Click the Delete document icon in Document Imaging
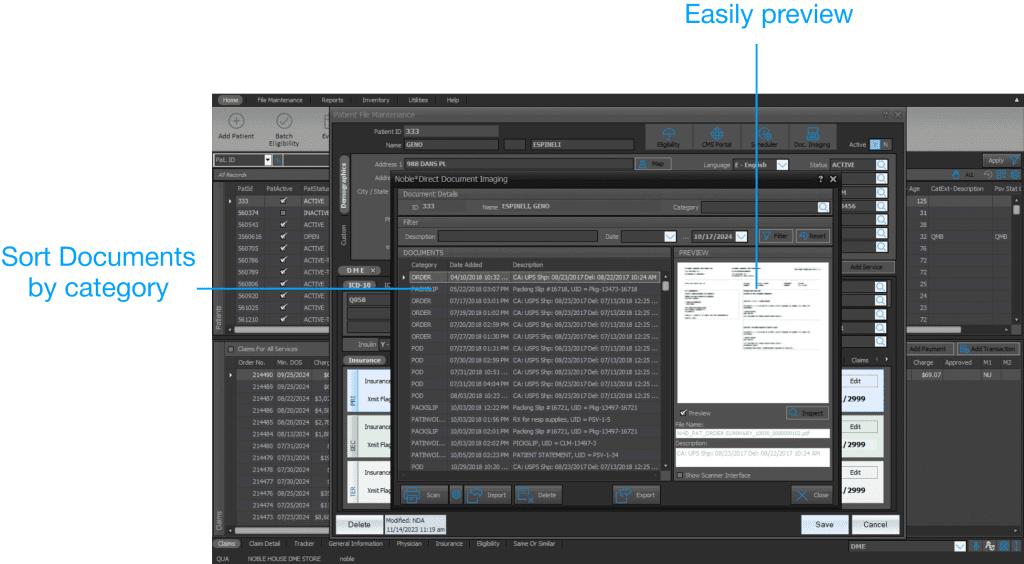Screen dimensions: 1024x564 [x=538, y=495]
